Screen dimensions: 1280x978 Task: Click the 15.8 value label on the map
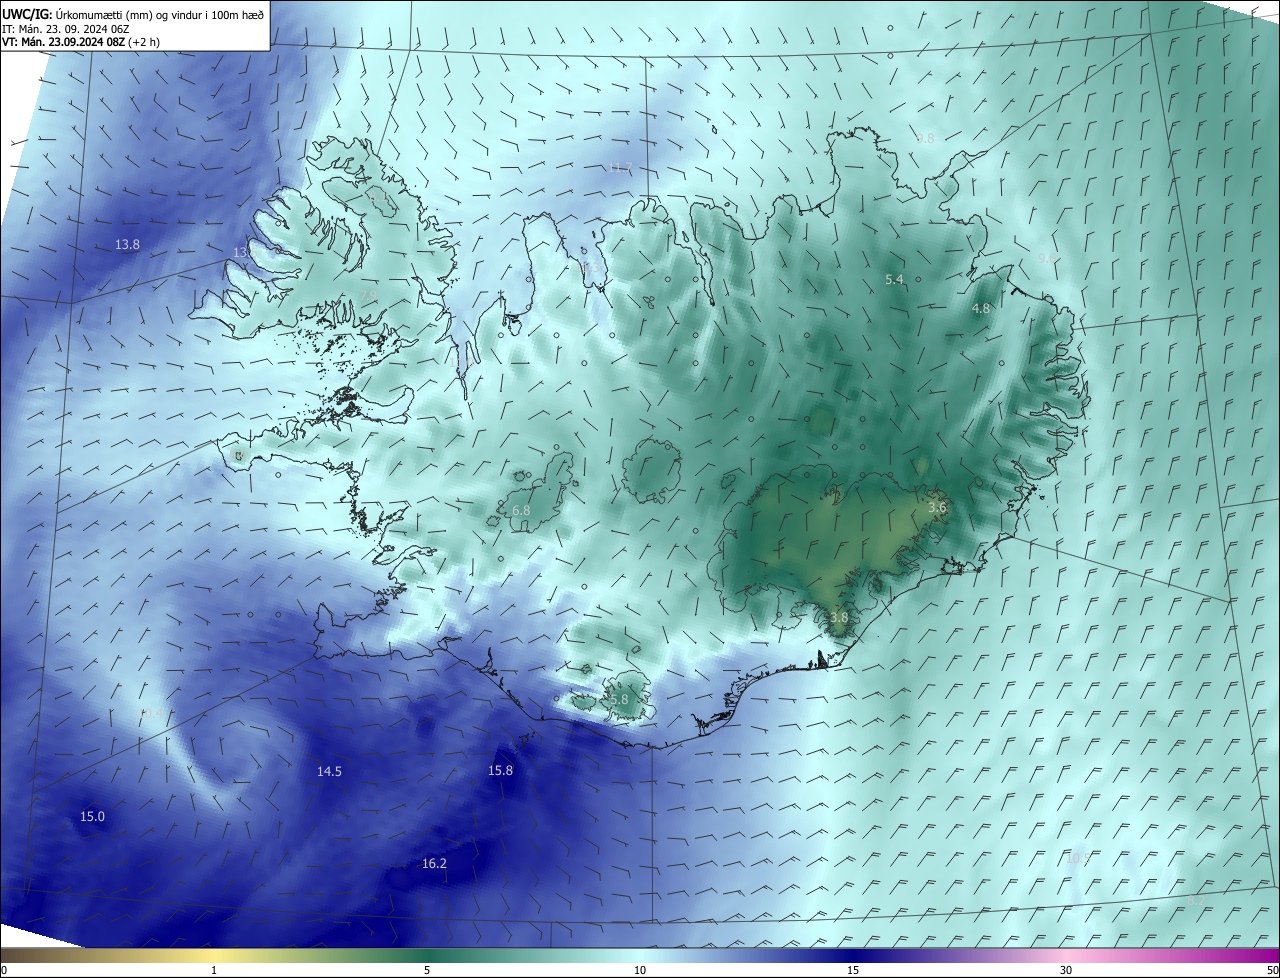tap(500, 770)
